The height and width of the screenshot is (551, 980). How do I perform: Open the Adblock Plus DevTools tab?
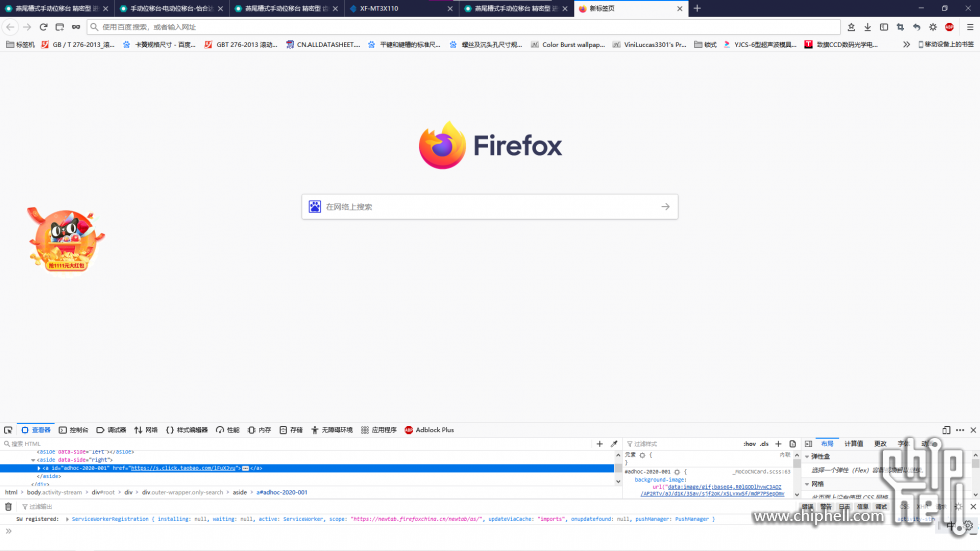point(429,430)
